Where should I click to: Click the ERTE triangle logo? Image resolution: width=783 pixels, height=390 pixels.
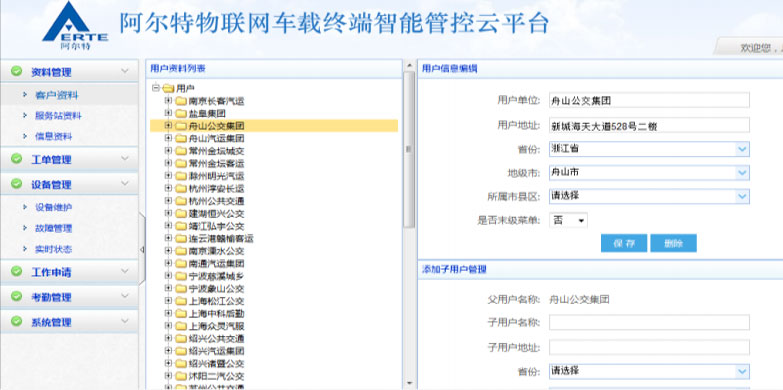click(x=75, y=25)
